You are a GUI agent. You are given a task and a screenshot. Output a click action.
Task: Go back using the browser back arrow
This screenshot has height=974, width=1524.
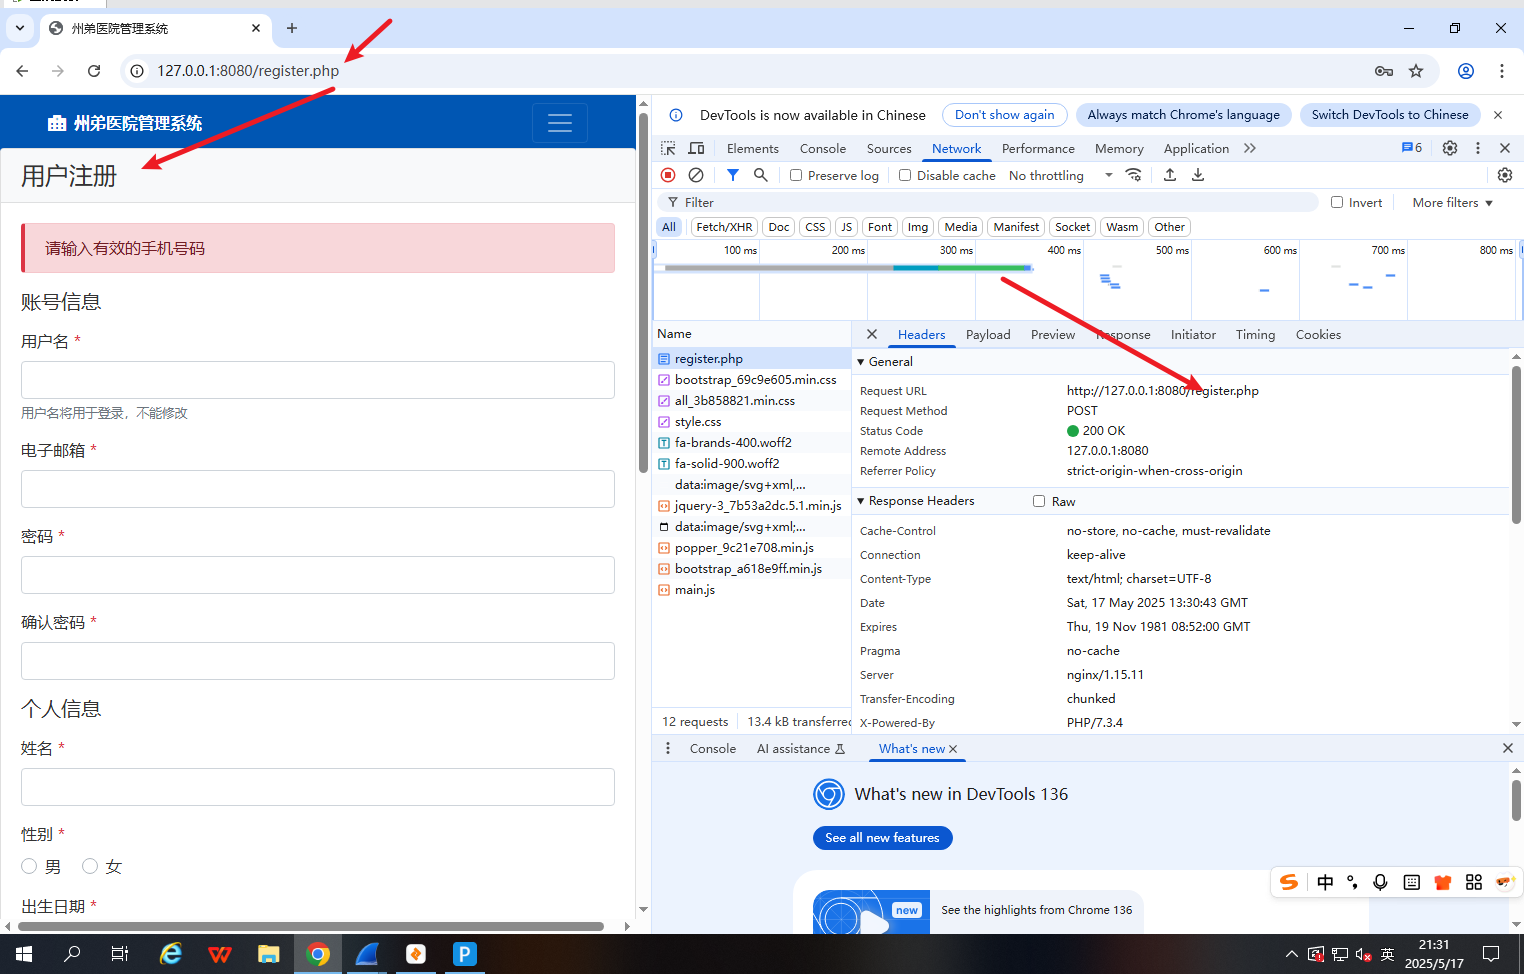point(22,71)
